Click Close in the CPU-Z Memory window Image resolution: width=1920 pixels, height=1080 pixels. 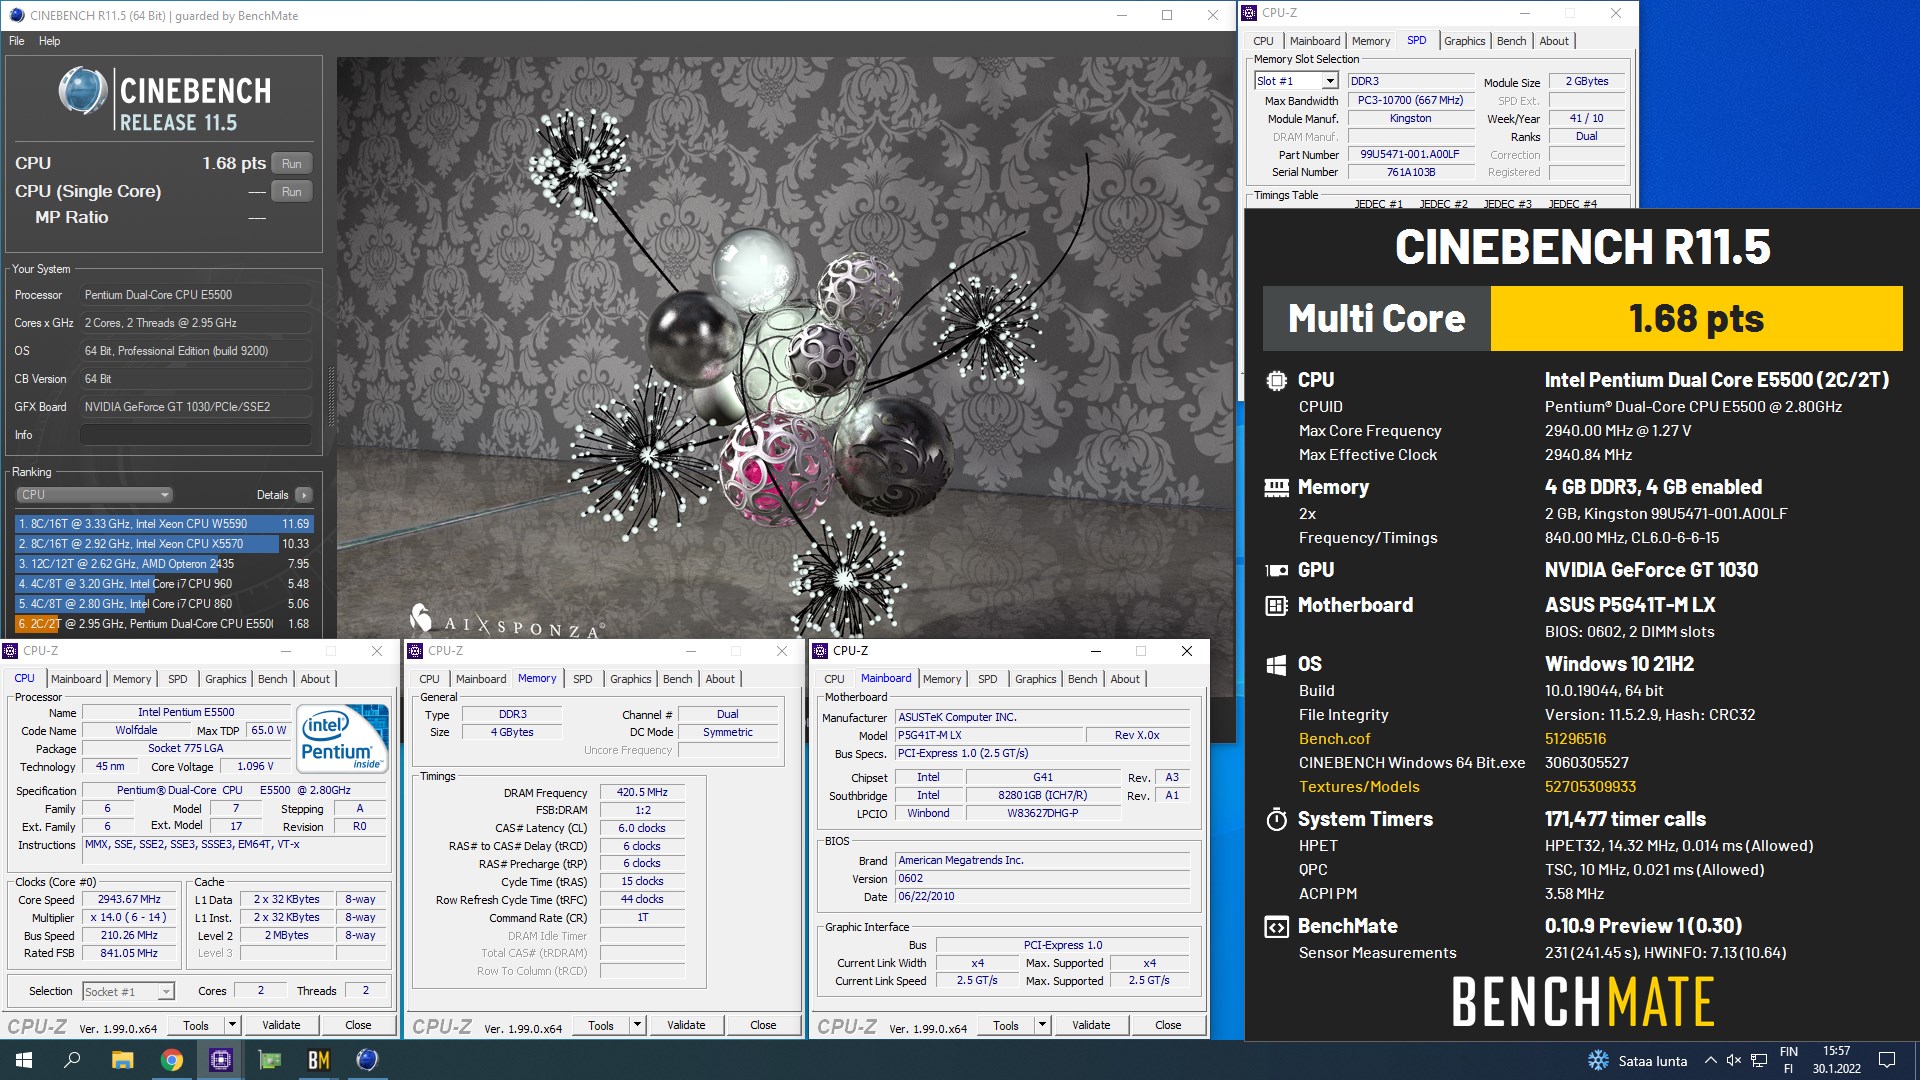763,1025
